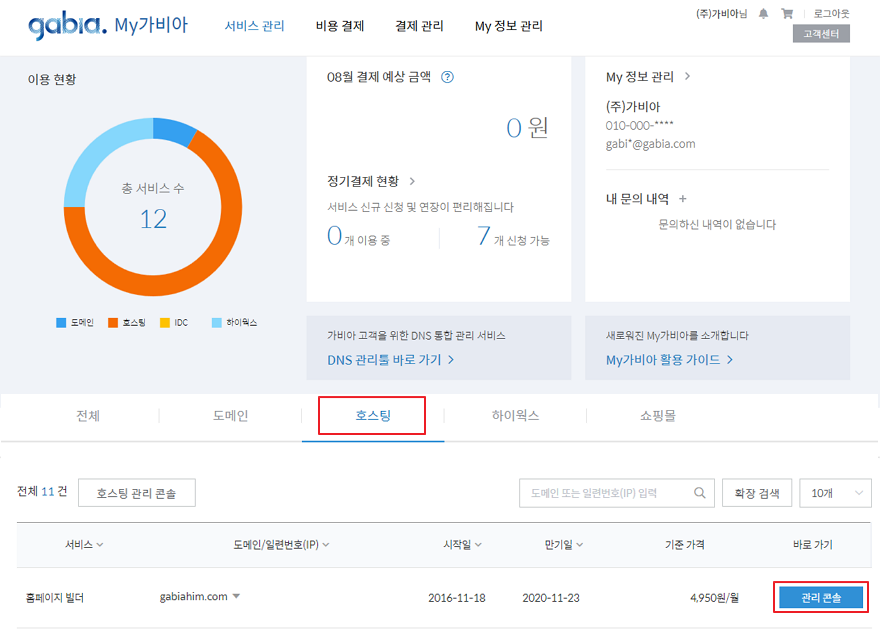Sort by the 시작일 column header
The image size is (880, 633).
point(462,545)
